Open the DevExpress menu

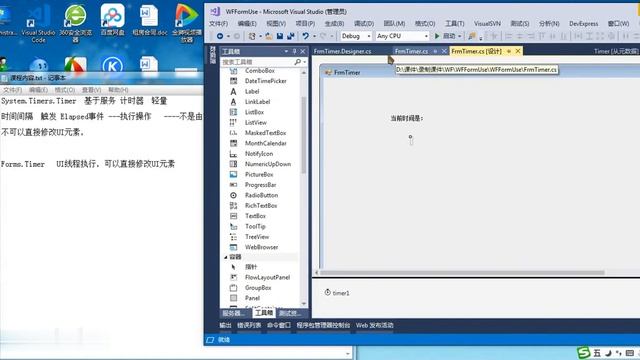coord(583,24)
